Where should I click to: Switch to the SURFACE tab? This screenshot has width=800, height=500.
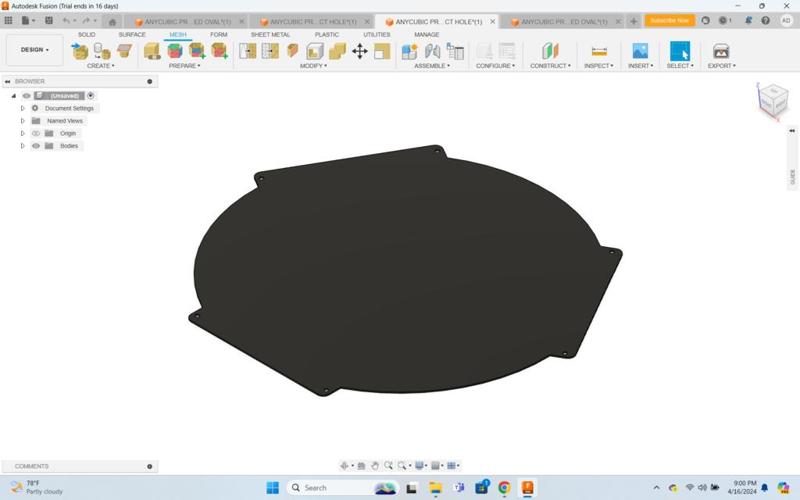tap(132, 35)
